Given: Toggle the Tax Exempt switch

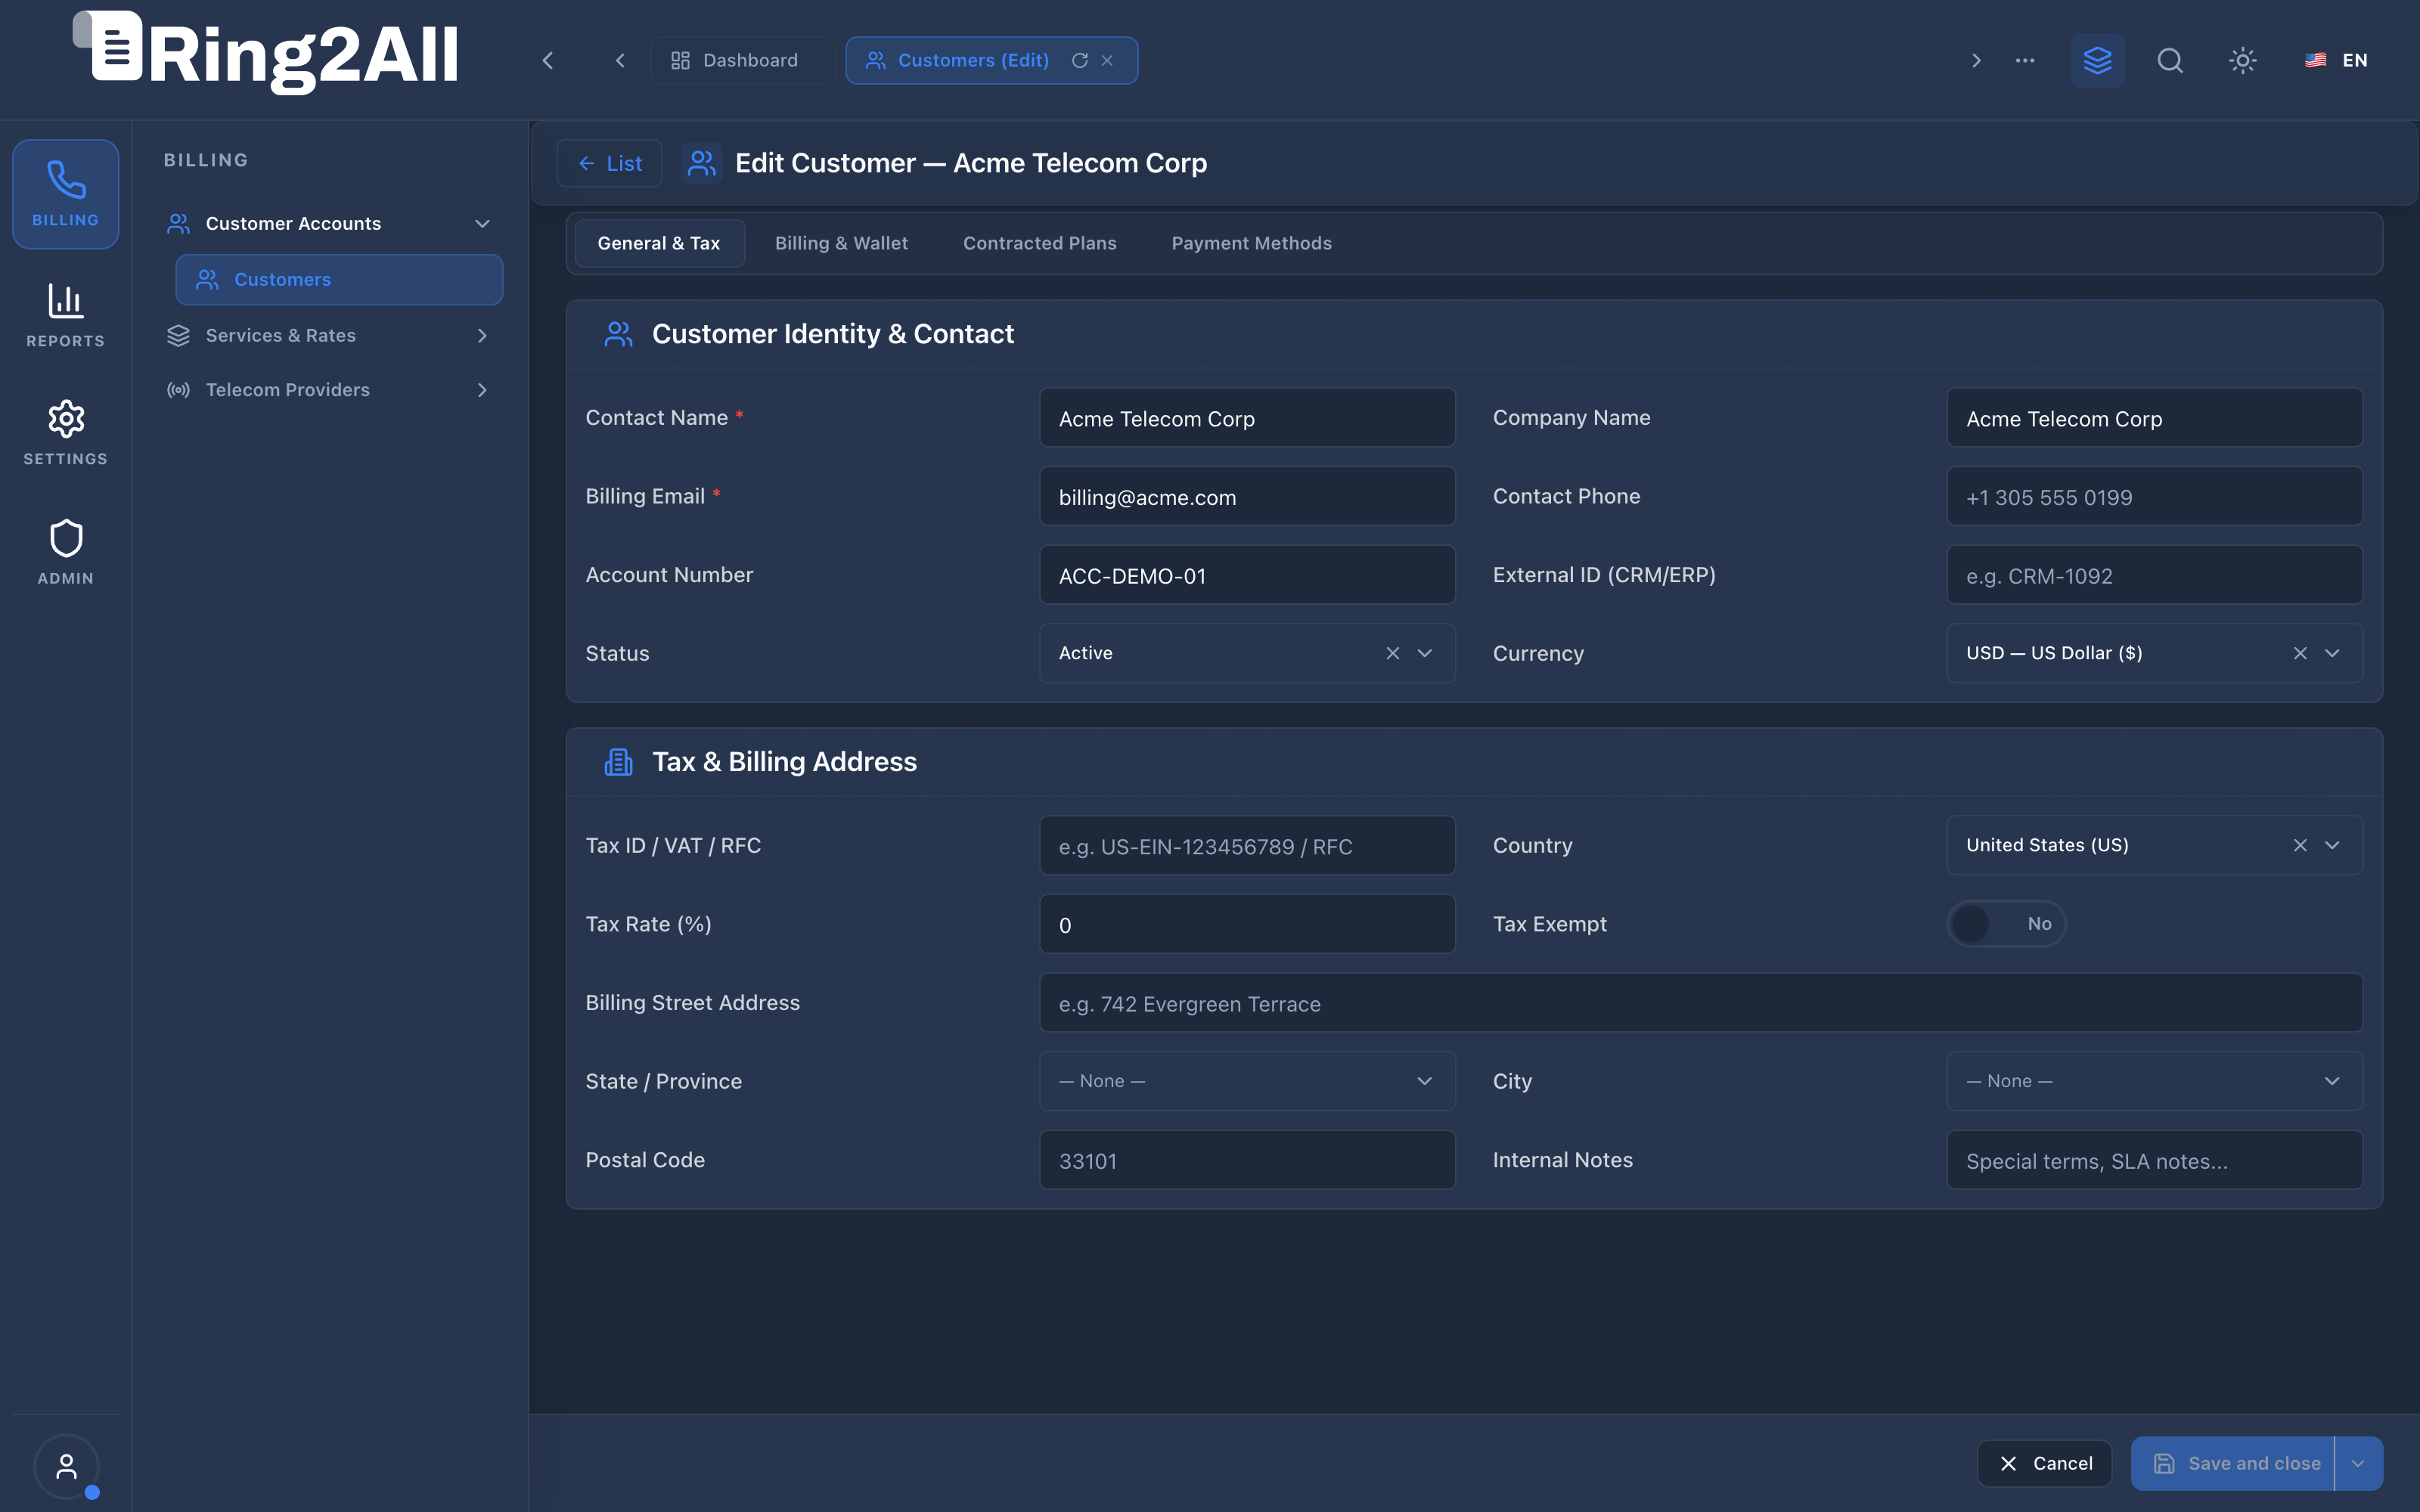Looking at the screenshot, I should coord(2006,924).
